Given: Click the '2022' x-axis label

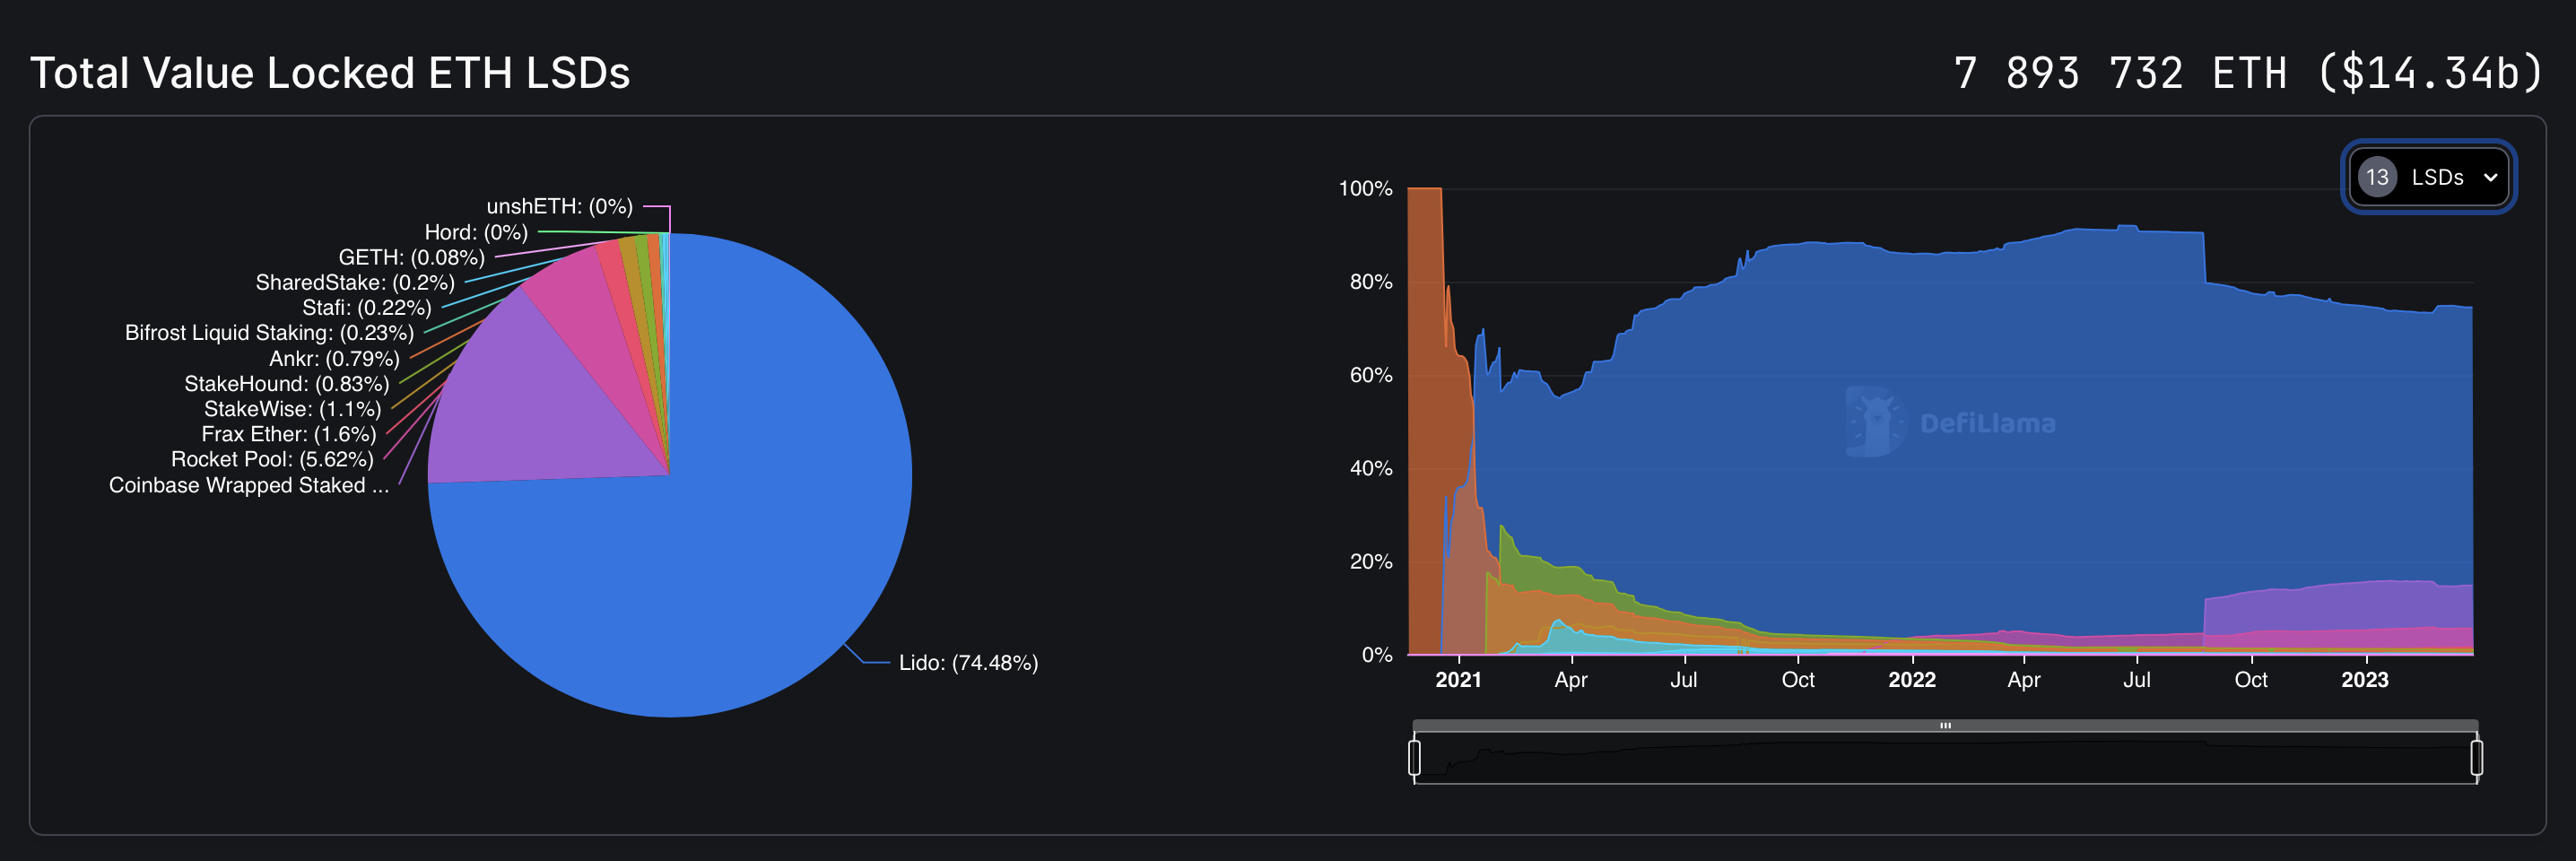Looking at the screenshot, I should pyautogui.click(x=1911, y=680).
